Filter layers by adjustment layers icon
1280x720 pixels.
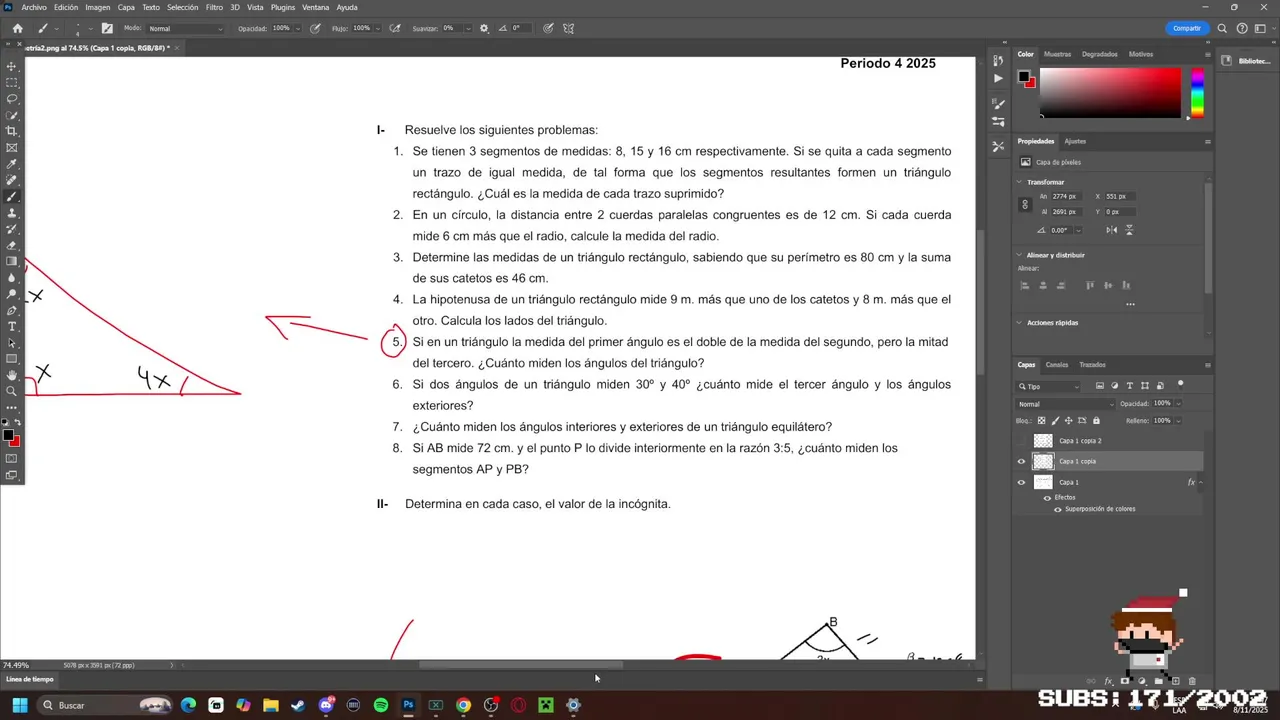coord(1114,386)
